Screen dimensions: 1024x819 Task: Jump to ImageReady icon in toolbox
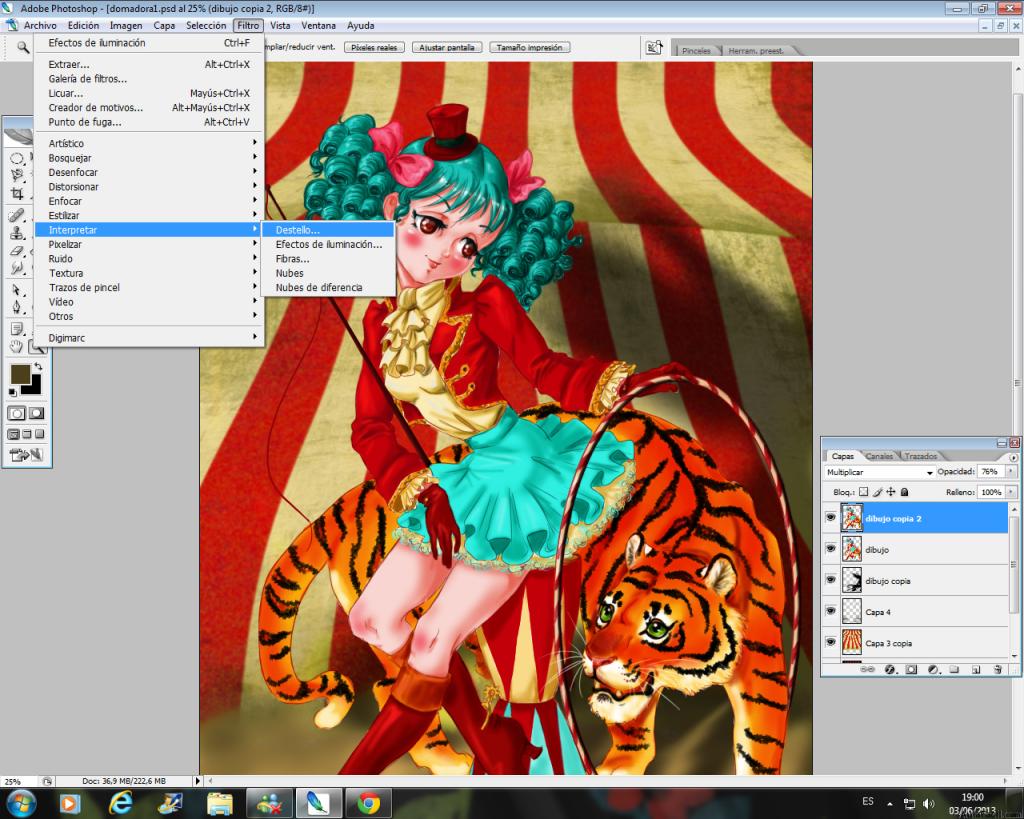(26, 455)
